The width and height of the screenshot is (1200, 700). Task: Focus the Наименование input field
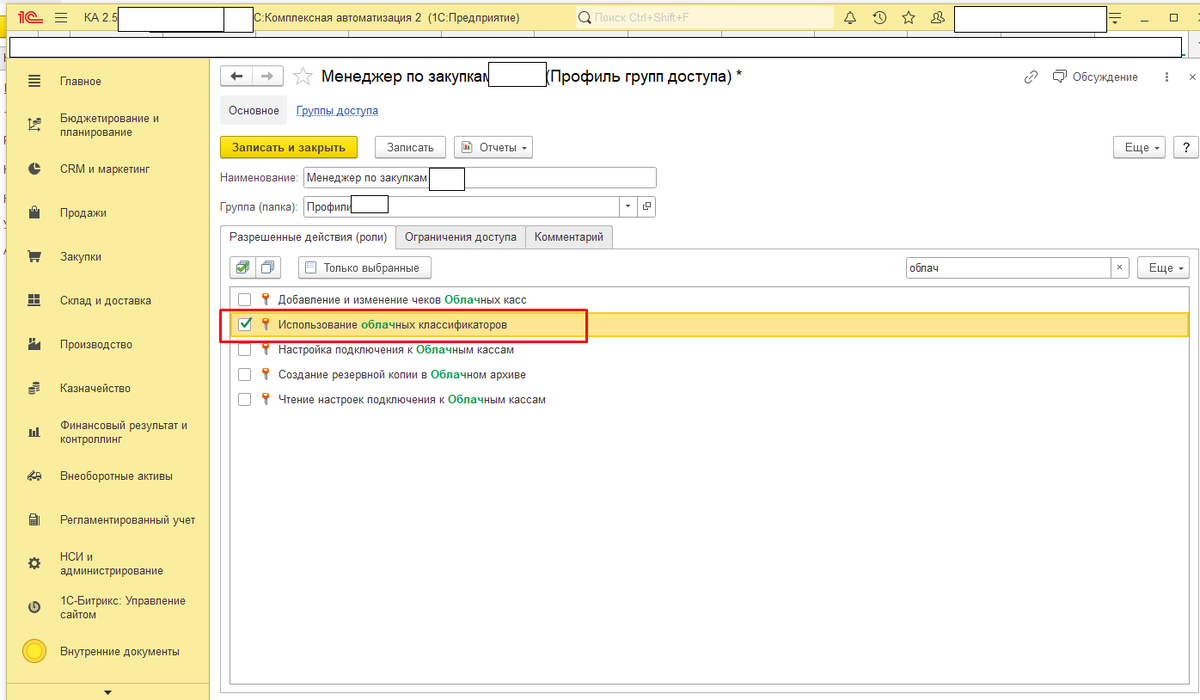click(x=480, y=178)
